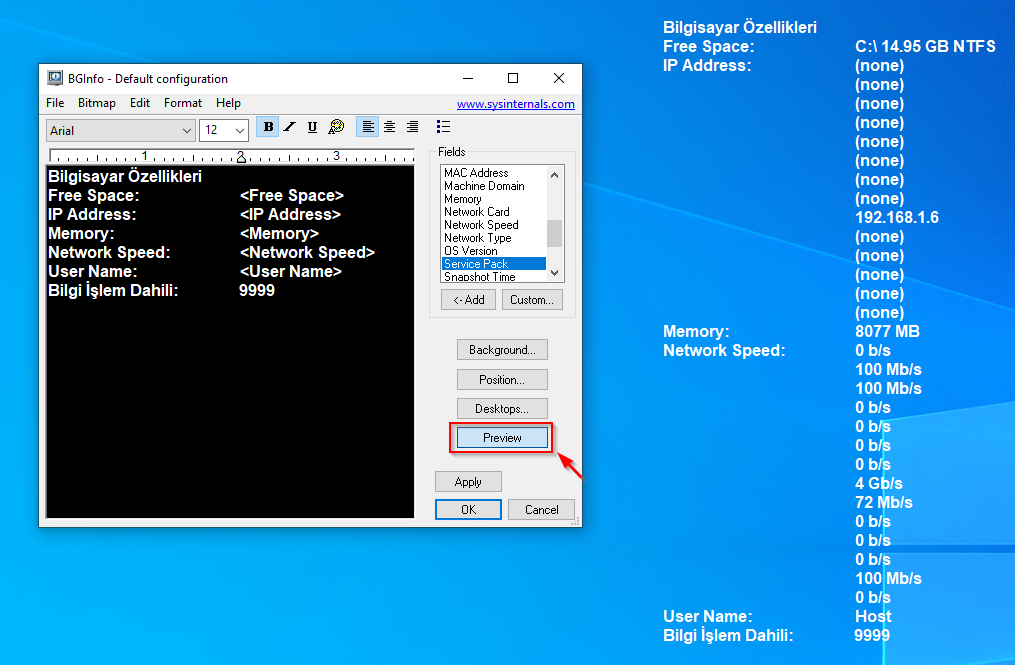This screenshot has height=665, width=1015.
Task: Click Fields list scroll up arrow
Action: pyautogui.click(x=554, y=175)
